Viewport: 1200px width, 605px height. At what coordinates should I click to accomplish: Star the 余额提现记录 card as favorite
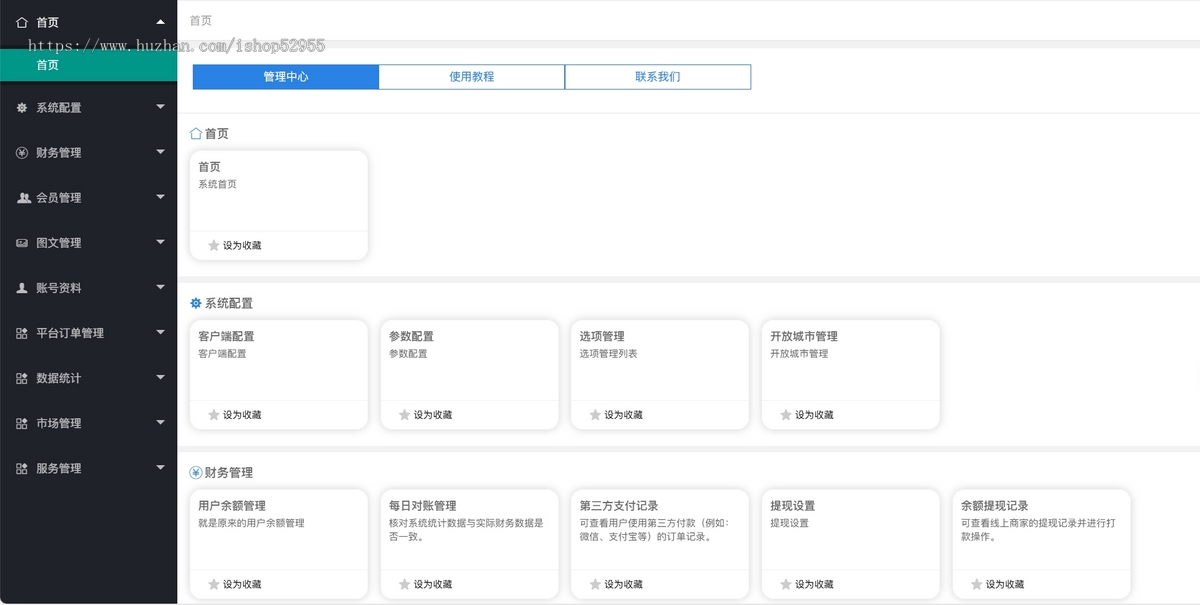(977, 584)
